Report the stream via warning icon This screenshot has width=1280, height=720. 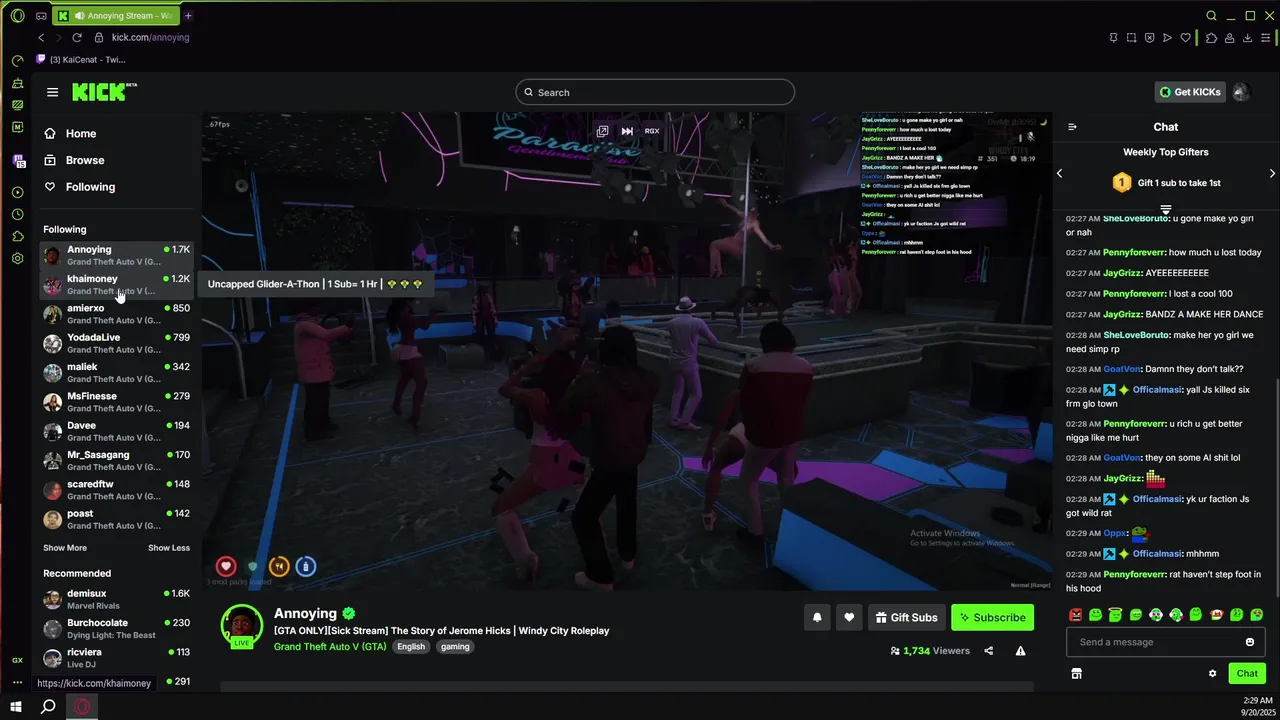click(1021, 651)
